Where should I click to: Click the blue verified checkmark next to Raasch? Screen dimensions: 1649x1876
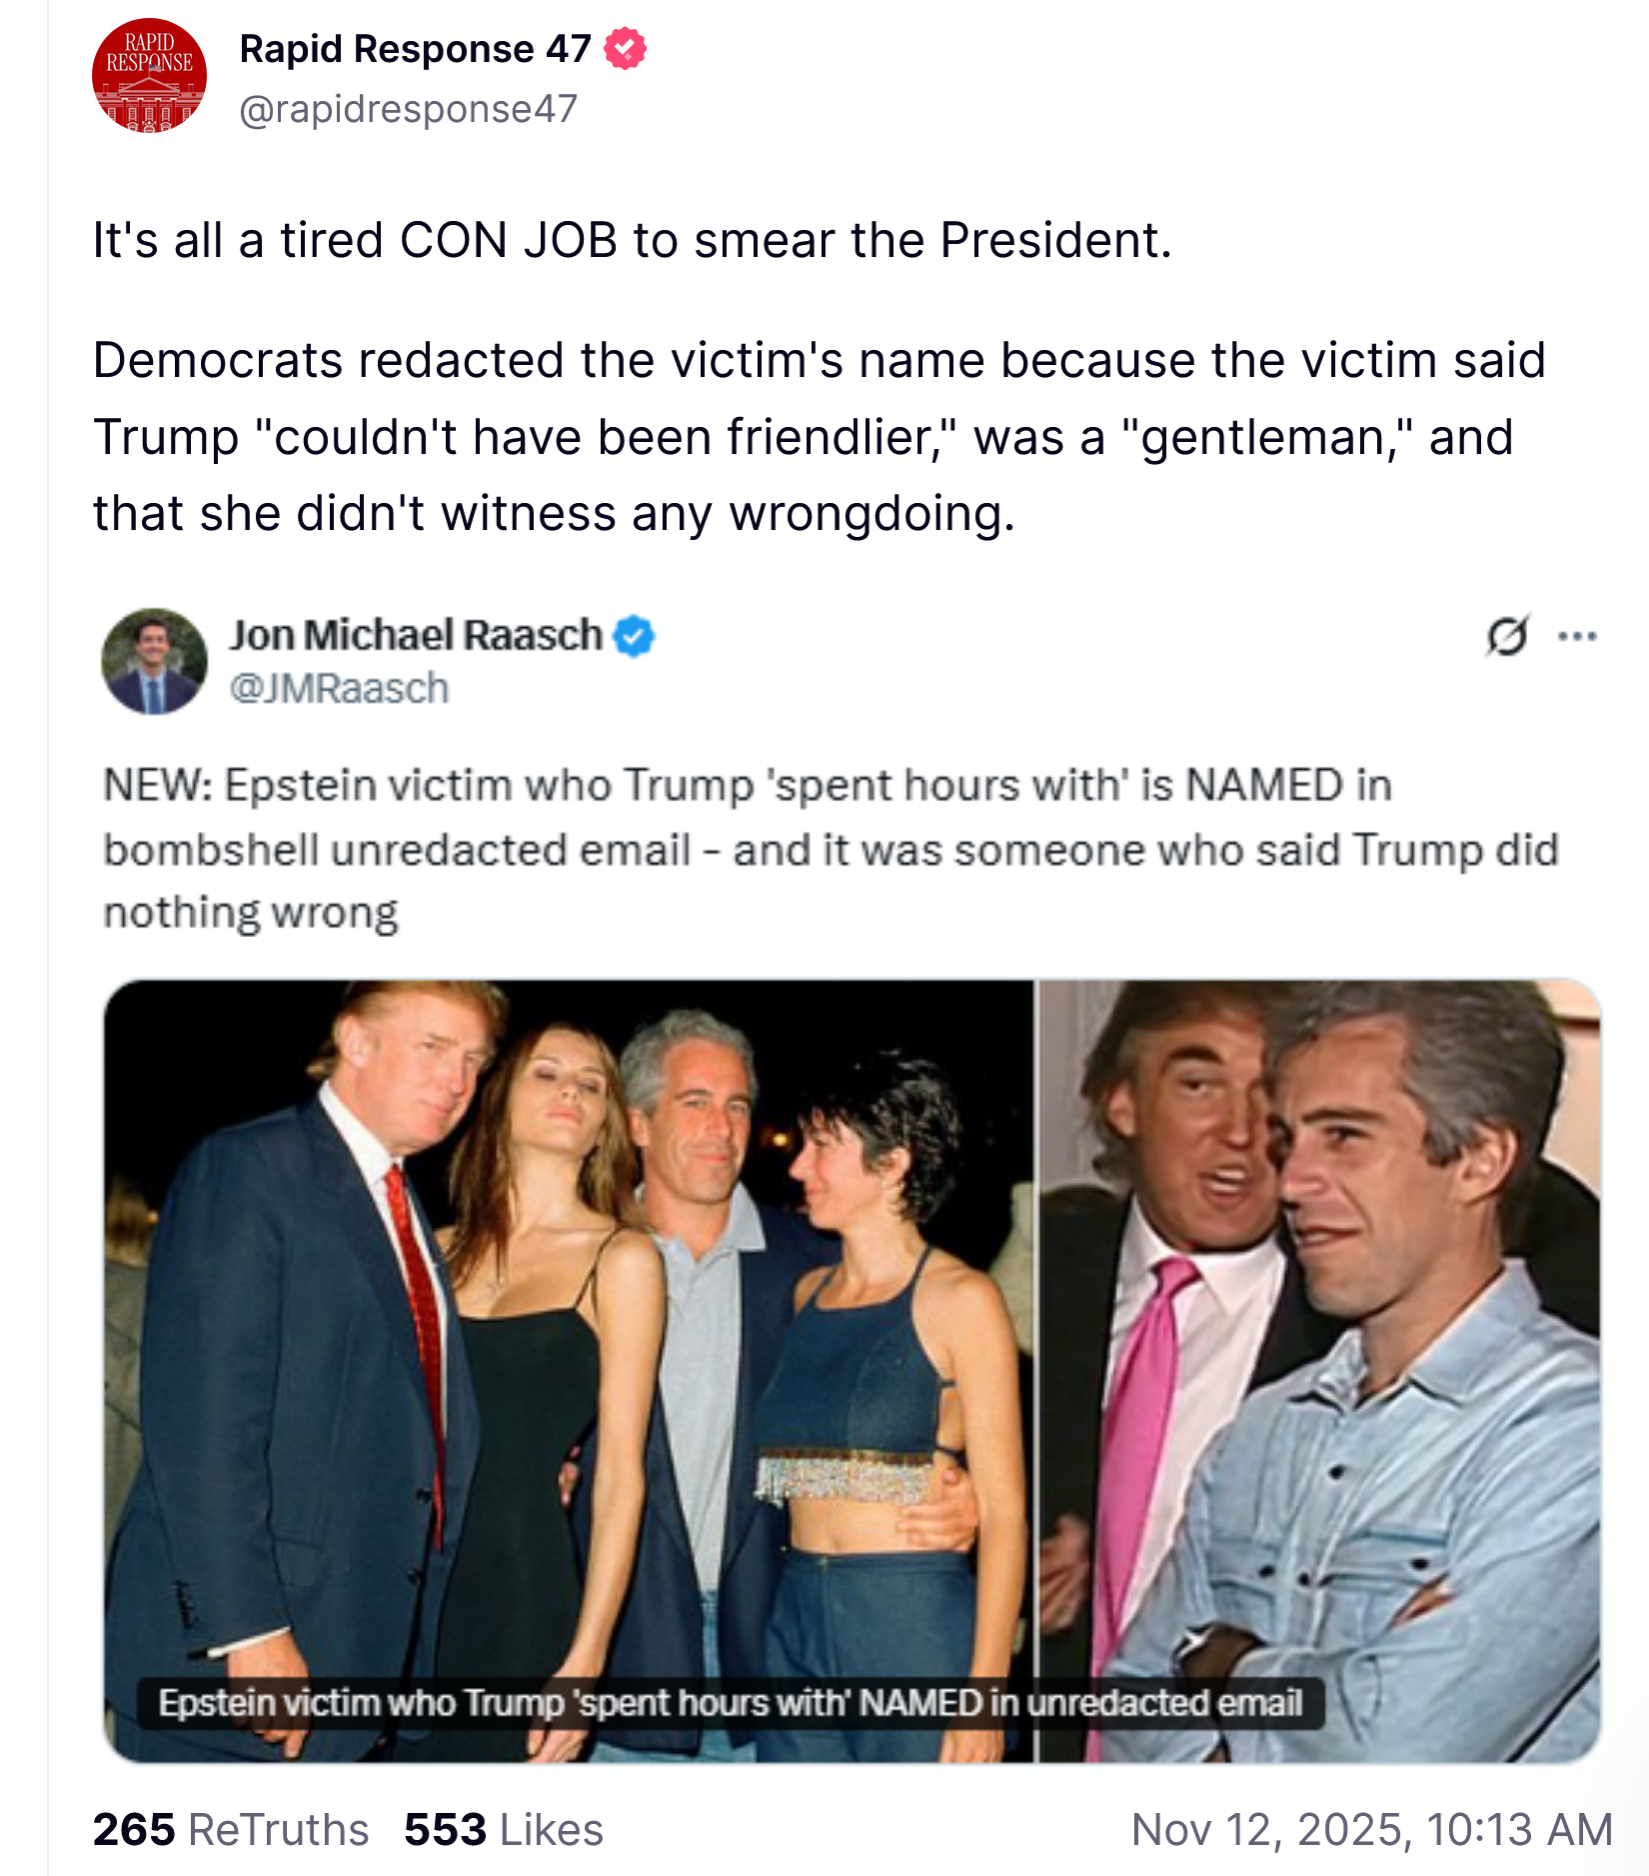pos(634,636)
